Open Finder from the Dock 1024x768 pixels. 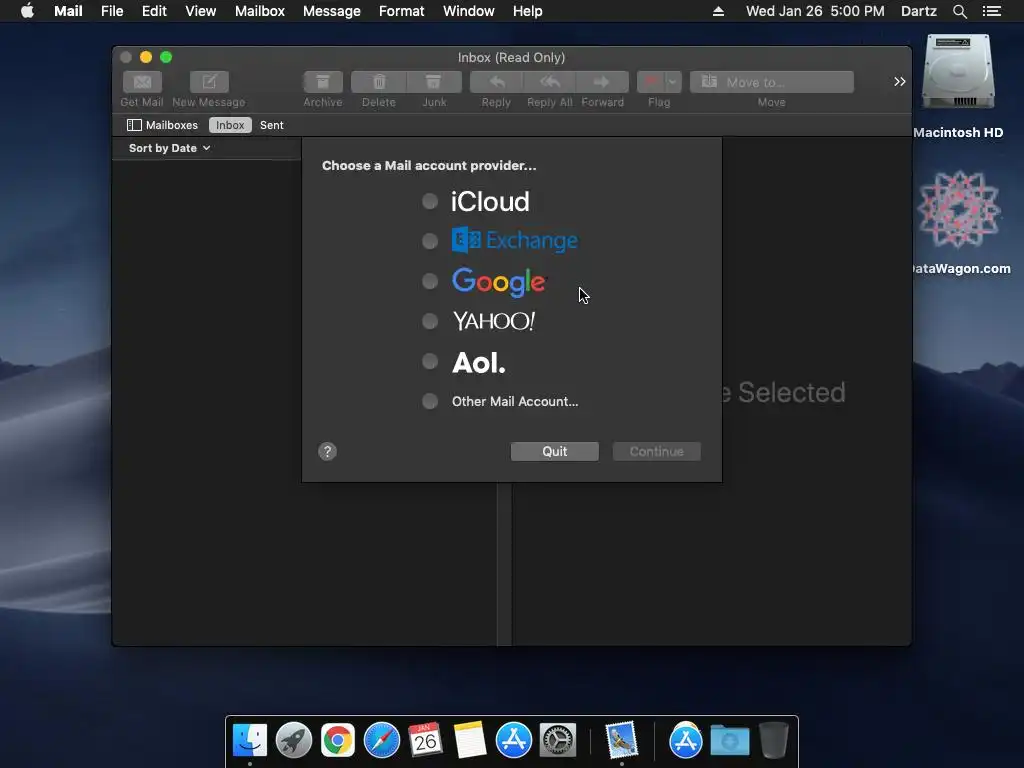pos(250,741)
